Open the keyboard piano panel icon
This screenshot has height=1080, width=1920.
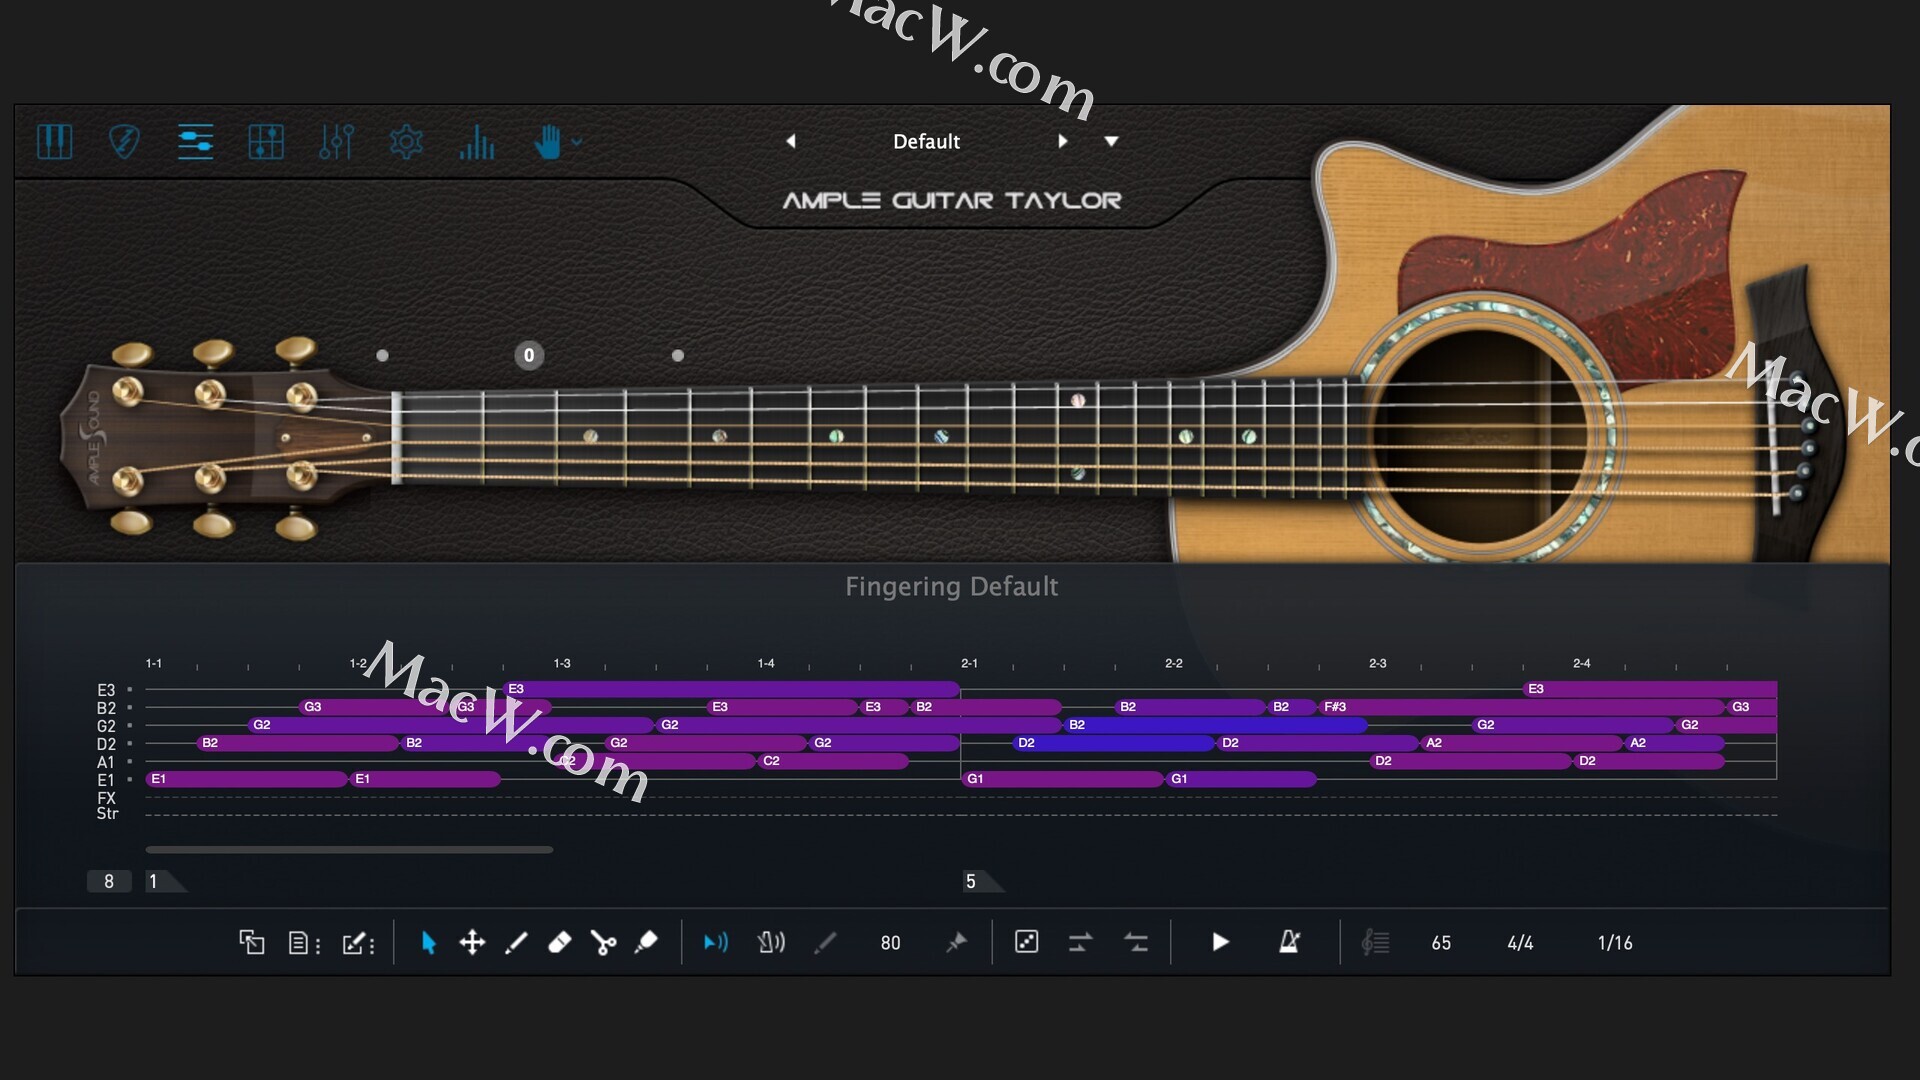[x=54, y=142]
